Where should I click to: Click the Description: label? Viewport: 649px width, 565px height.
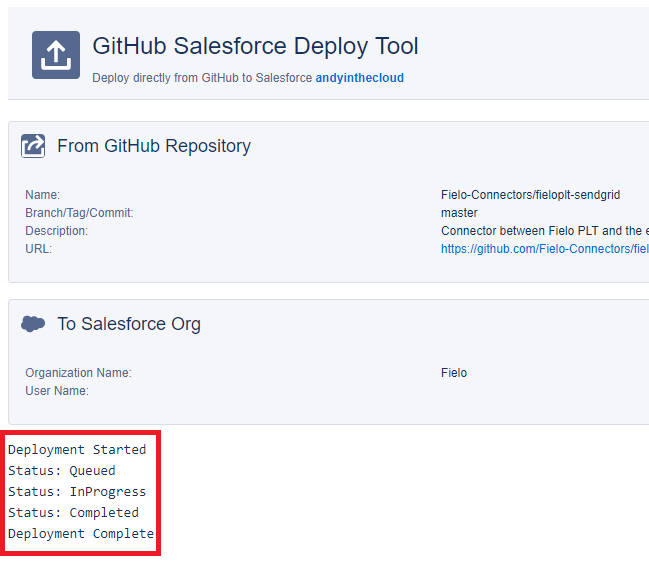coord(57,231)
